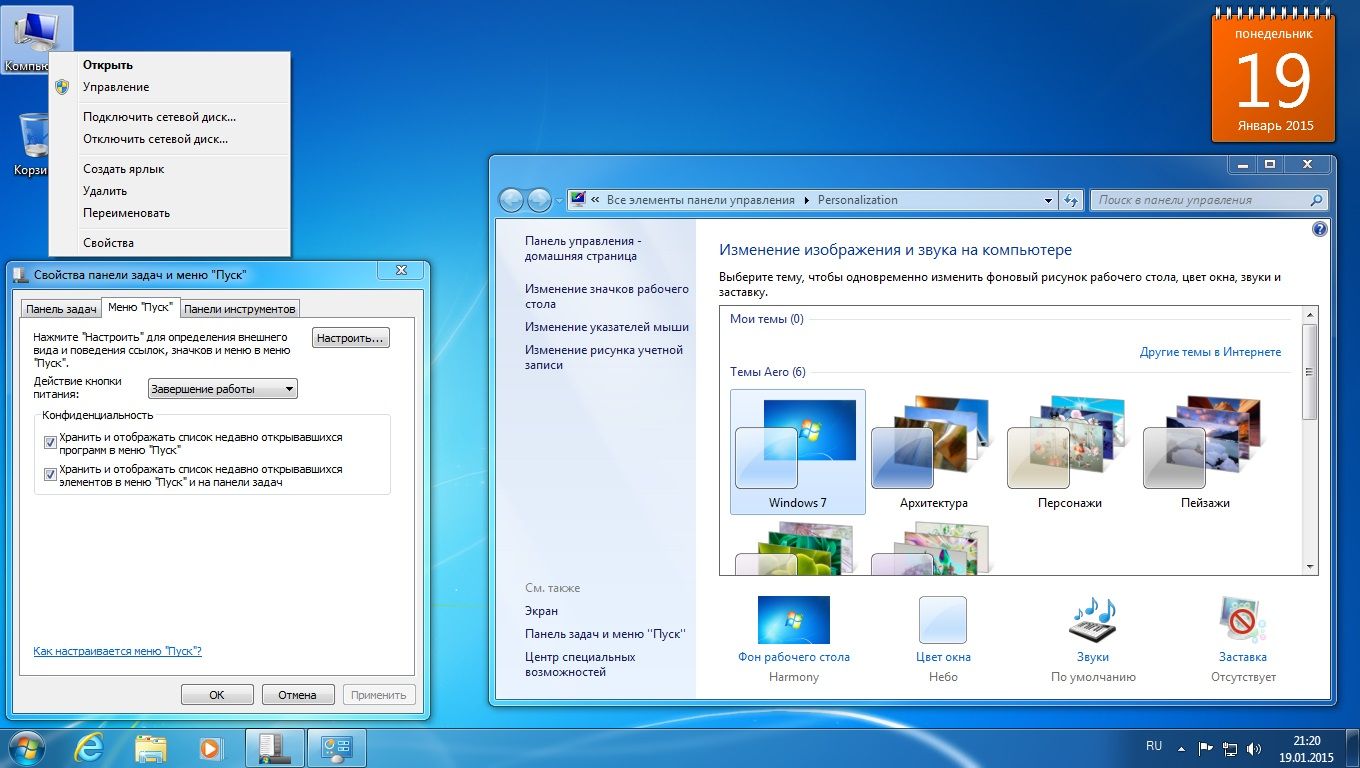This screenshot has height=768, width=1360.
Task: Click the taskbar clock showing 21:20
Action: pyautogui.click(x=1306, y=748)
